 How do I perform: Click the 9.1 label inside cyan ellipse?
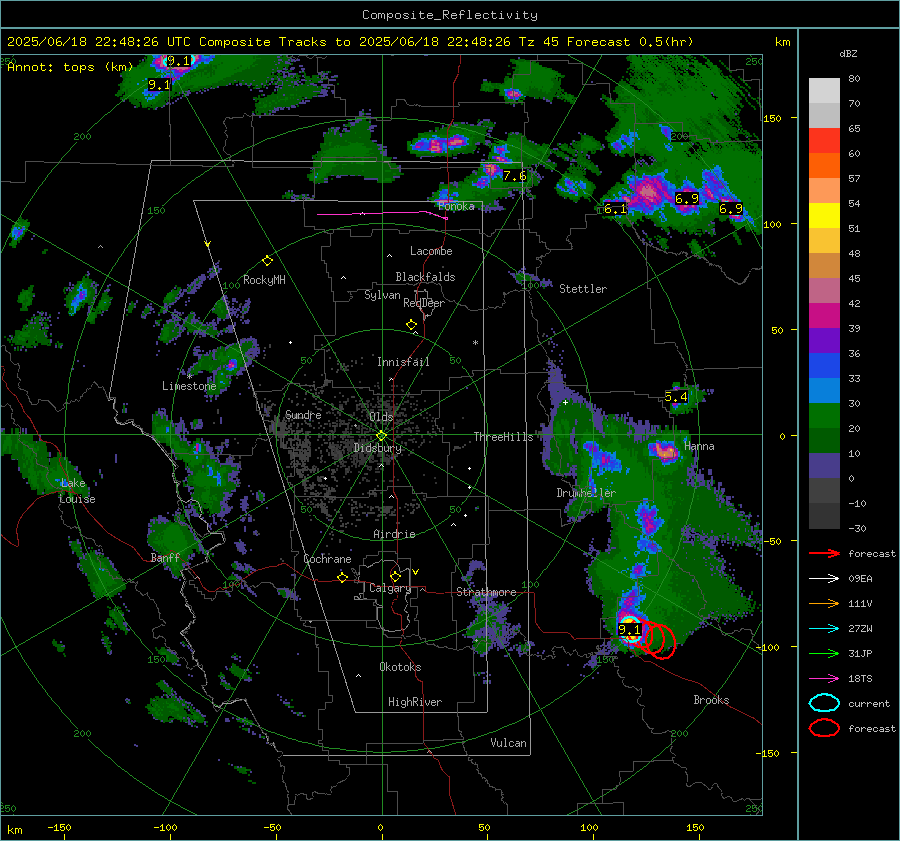(x=629, y=629)
